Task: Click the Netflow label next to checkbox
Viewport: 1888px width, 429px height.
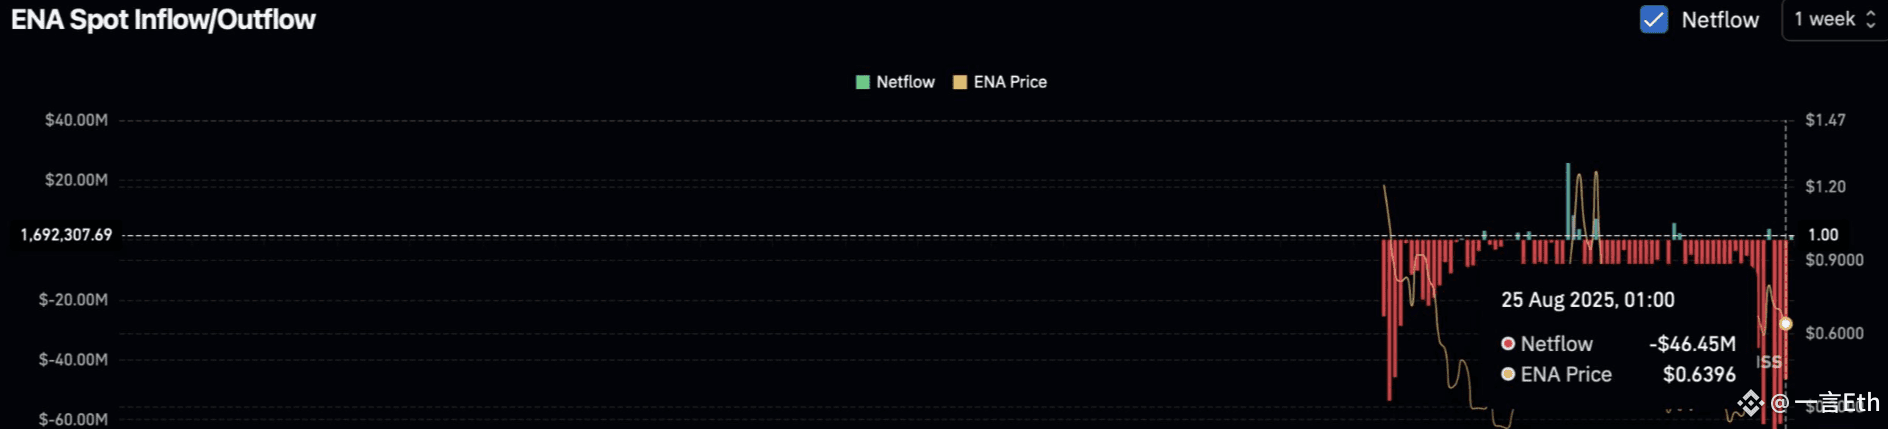Action: 1720,20
